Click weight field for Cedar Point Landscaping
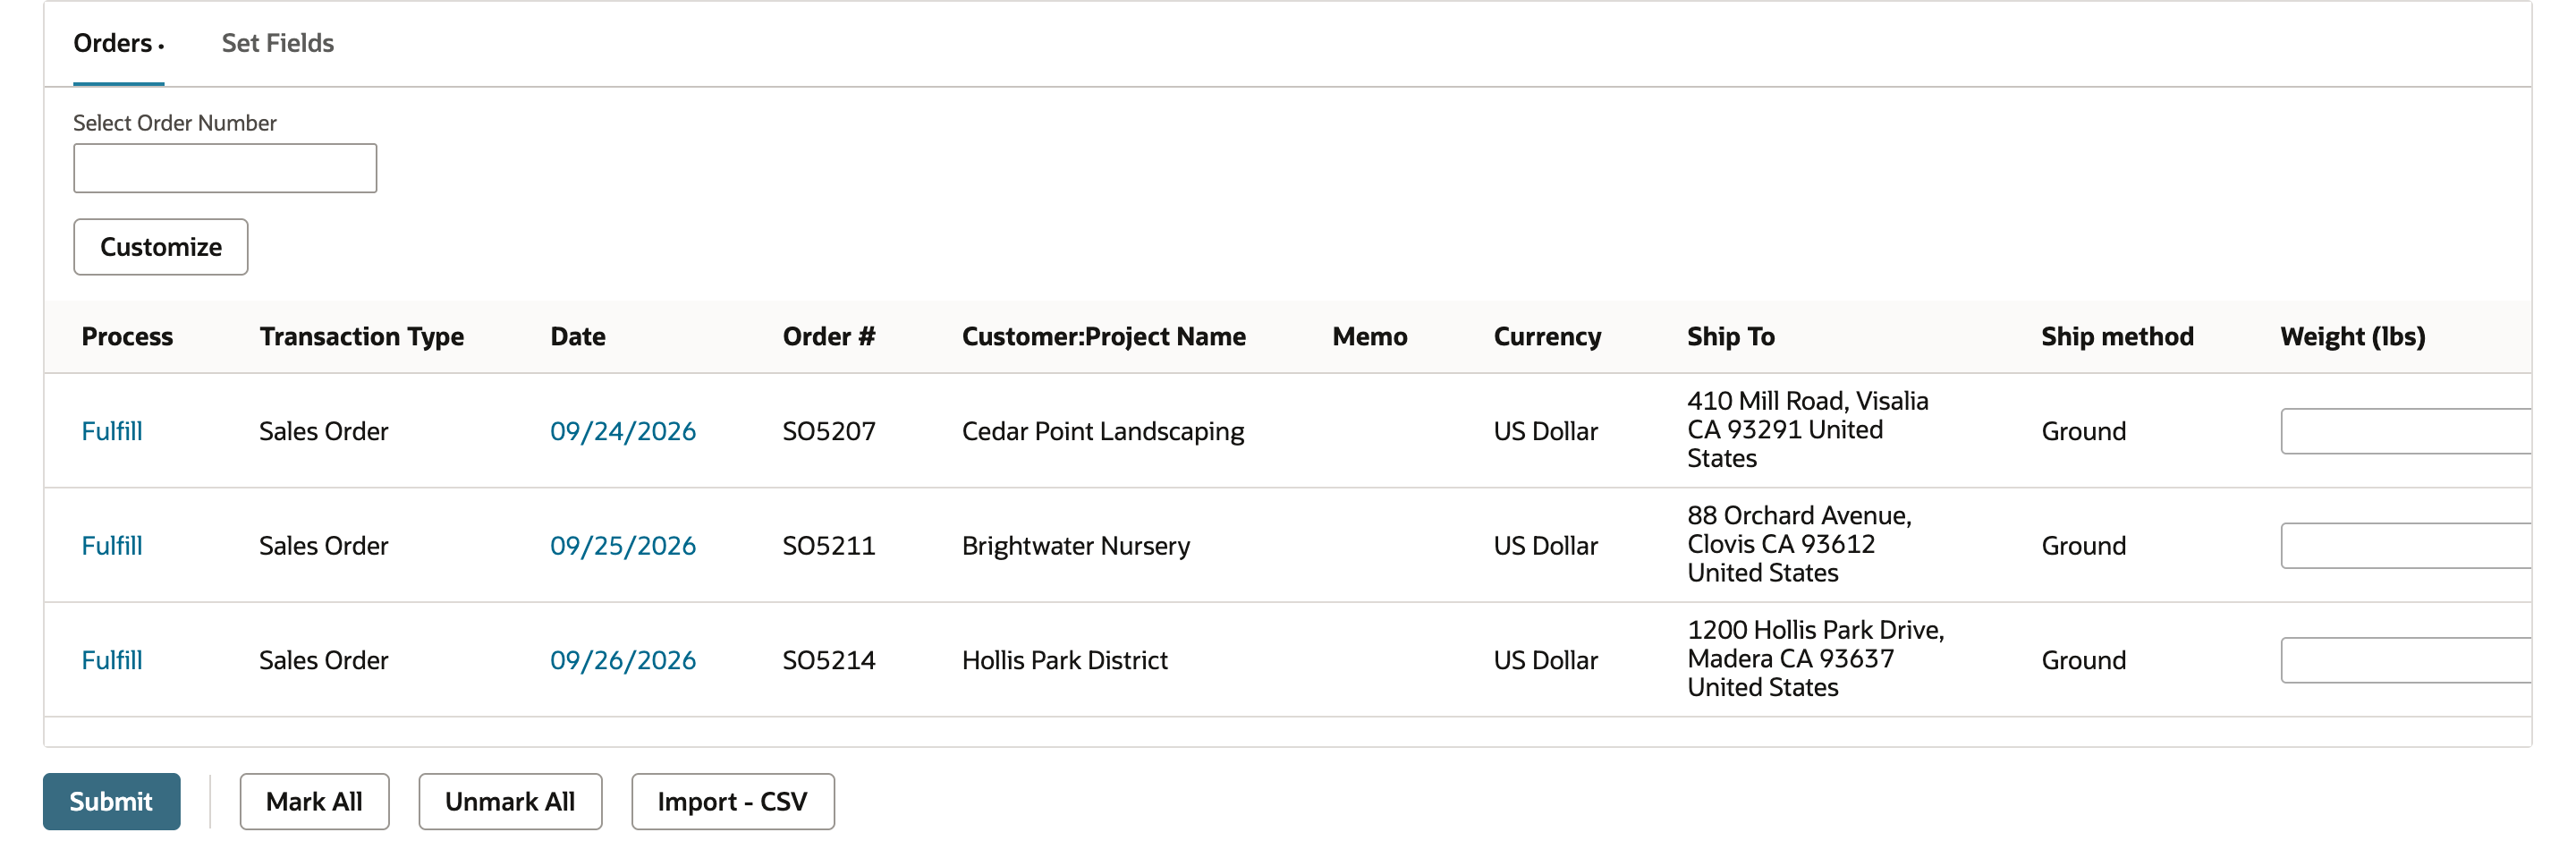The image size is (2576, 841). point(2406,431)
